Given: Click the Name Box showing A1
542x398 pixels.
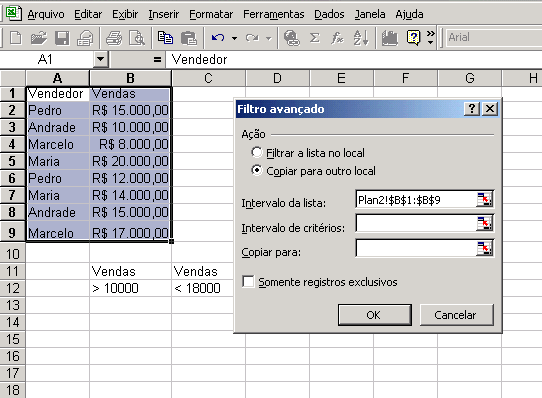Looking at the screenshot, I should tap(47, 59).
